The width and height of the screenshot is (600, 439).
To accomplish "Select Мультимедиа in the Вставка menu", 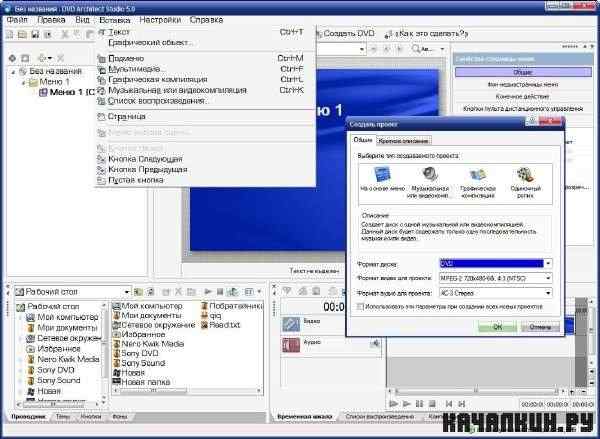I will 206,69.
